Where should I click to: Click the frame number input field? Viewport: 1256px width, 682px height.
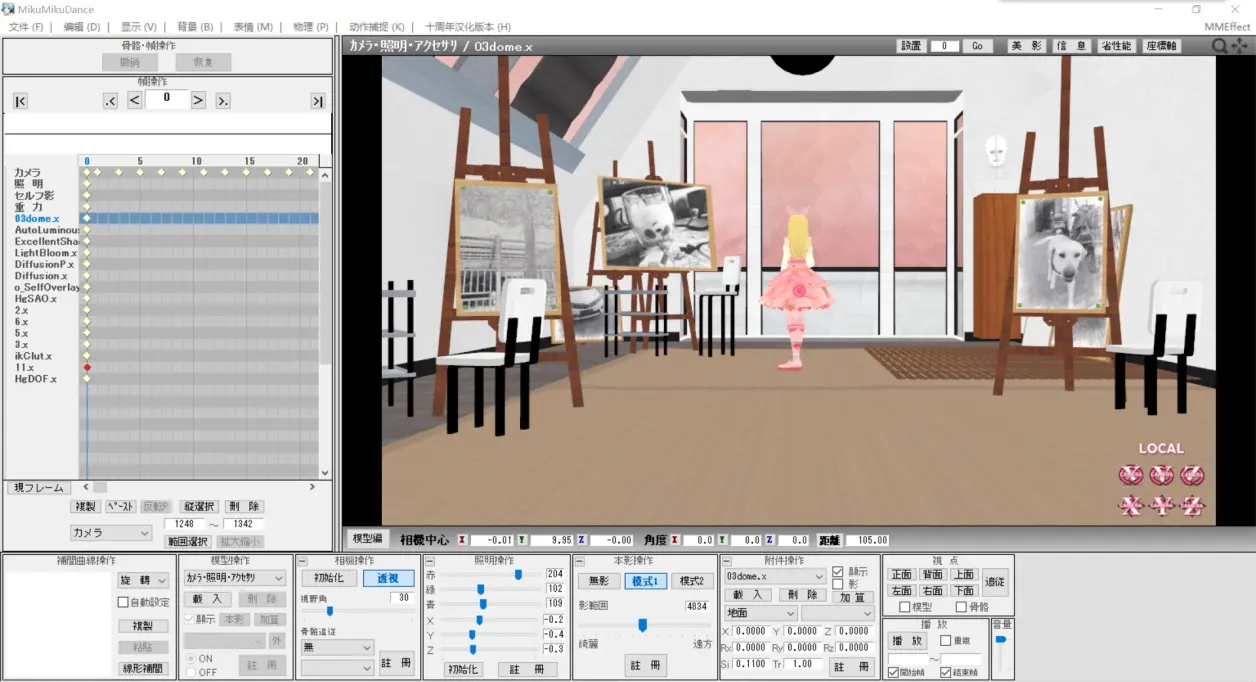166,98
